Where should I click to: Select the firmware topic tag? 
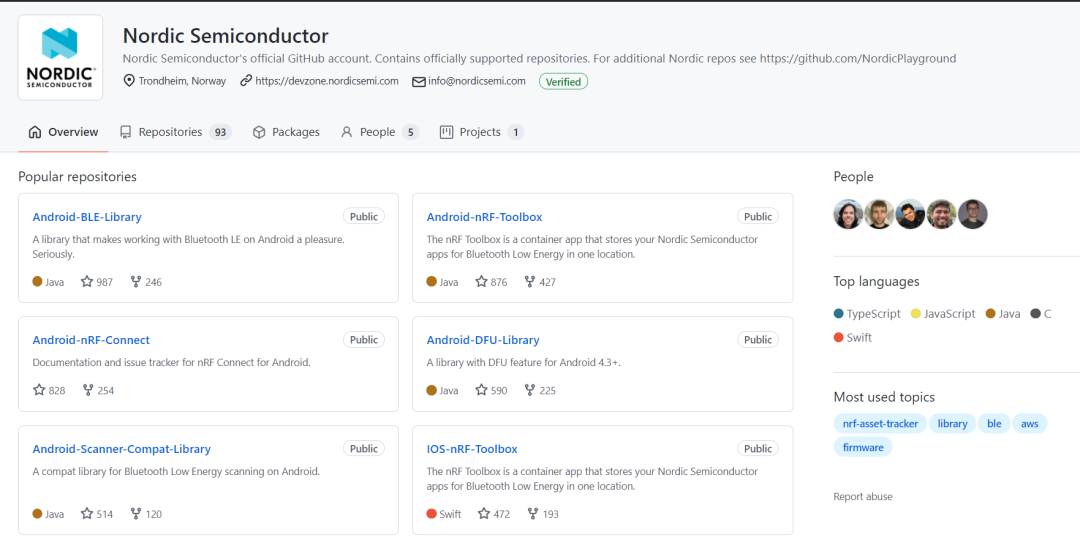(863, 447)
